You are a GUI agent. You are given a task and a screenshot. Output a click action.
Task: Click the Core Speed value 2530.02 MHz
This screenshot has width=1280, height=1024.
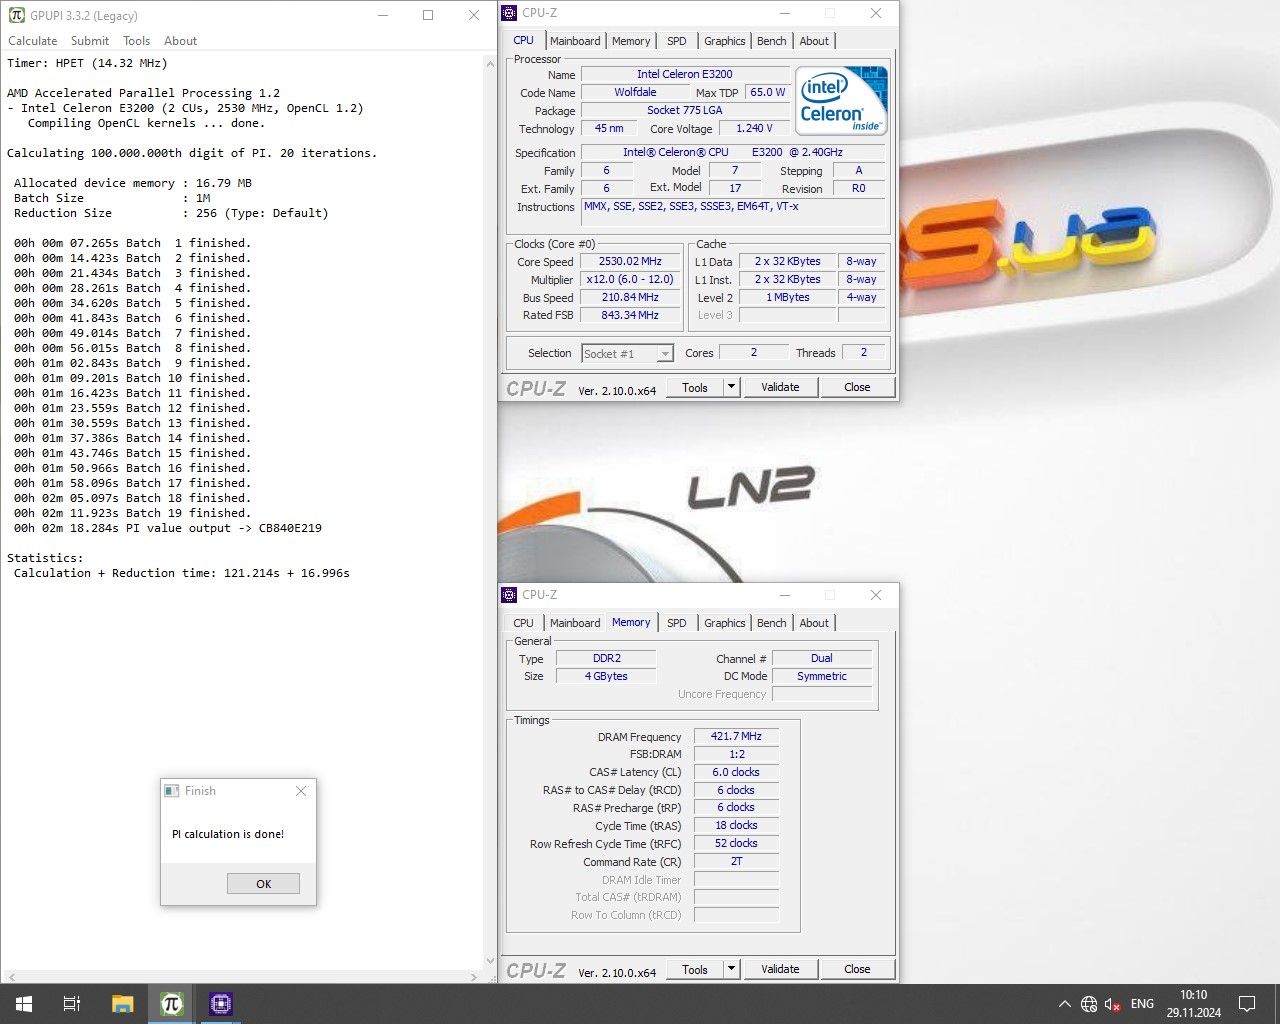point(630,262)
